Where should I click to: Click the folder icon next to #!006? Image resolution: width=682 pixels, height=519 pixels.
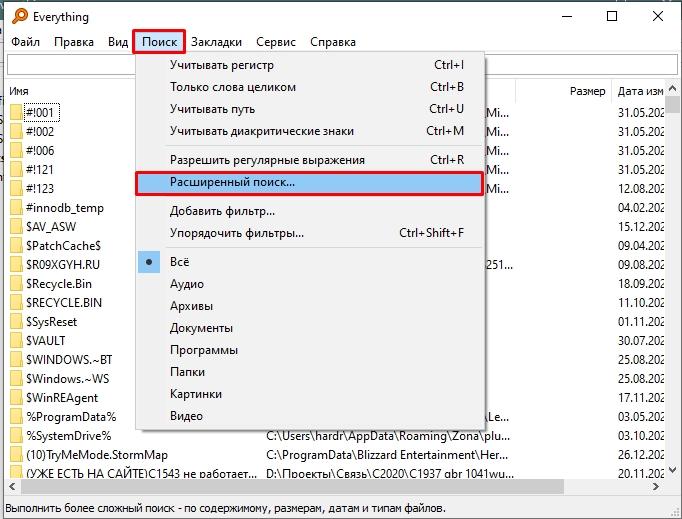click(x=16, y=151)
